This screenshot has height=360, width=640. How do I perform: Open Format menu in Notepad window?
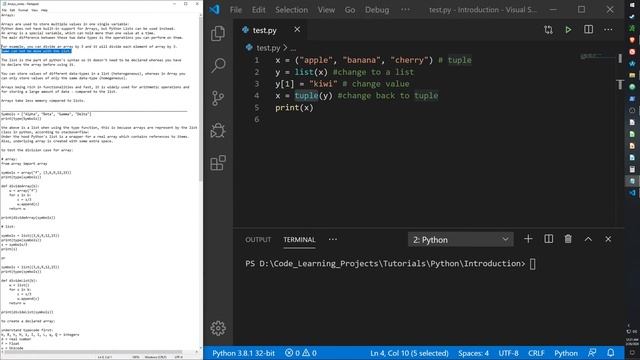point(23,10)
